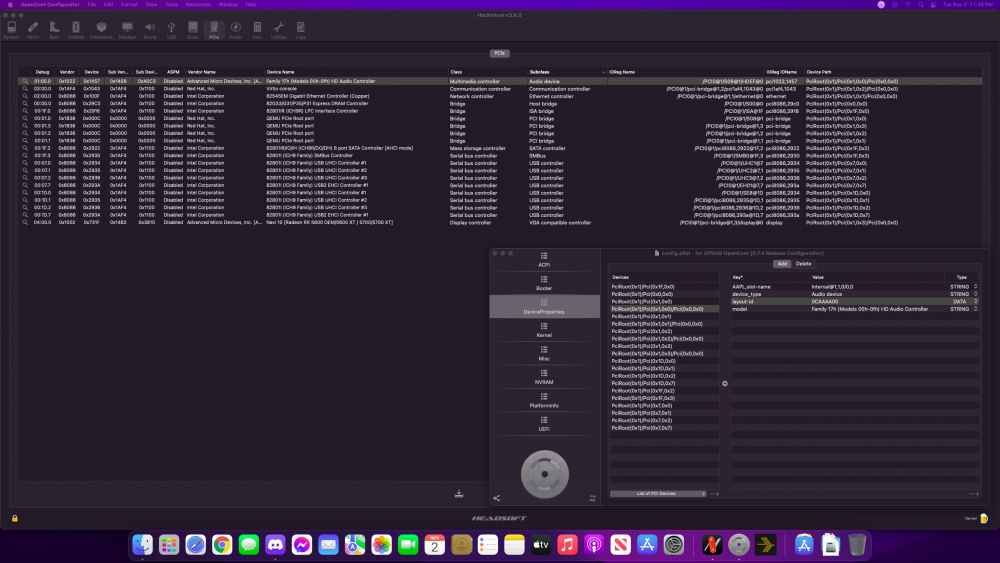
Task: Select the 82545EM Gigabit Ethernet Controller row
Action: pyautogui.click(x=500, y=96)
